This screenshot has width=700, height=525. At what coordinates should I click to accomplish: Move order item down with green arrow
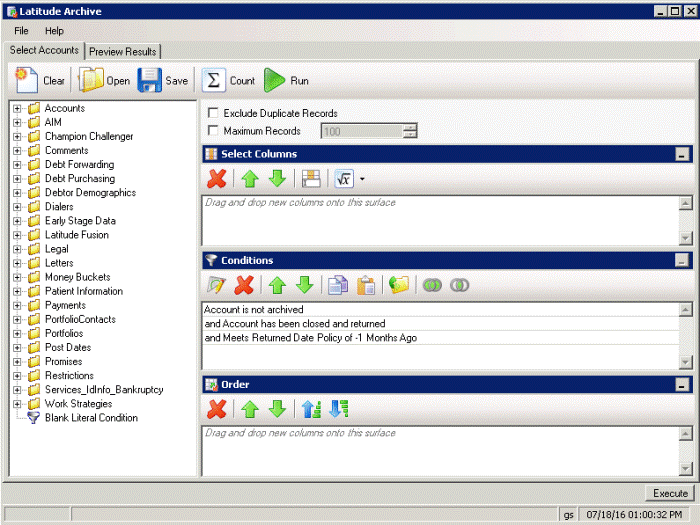tap(277, 409)
